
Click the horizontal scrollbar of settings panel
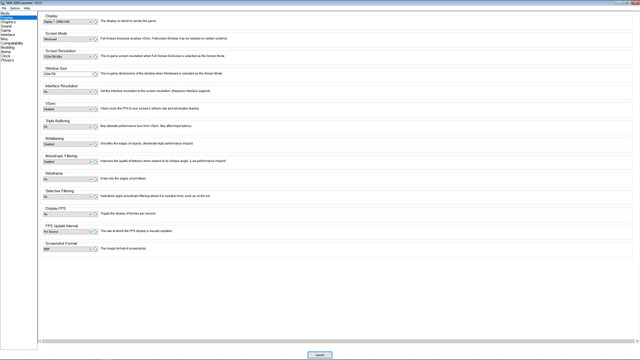point(338,341)
